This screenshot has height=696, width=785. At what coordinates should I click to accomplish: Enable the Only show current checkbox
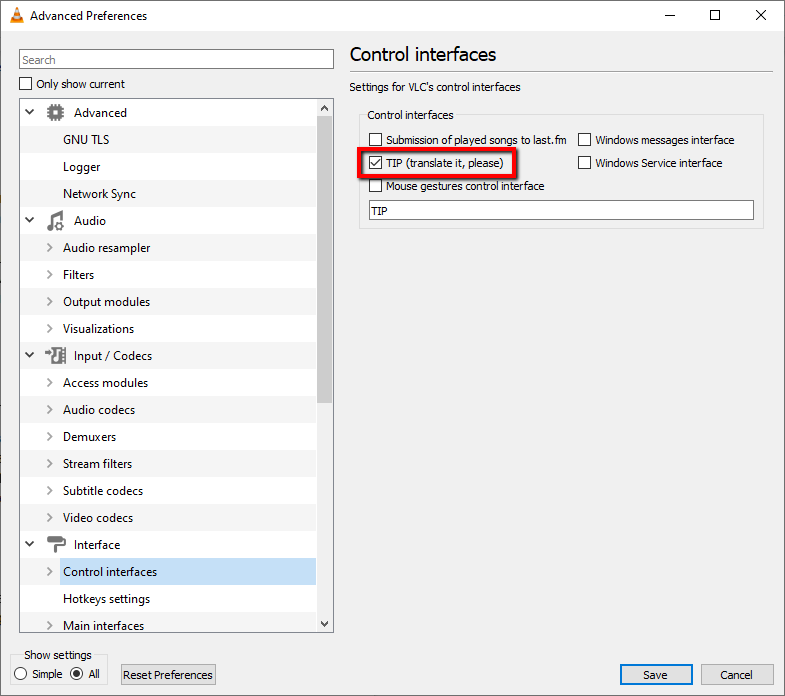(x=27, y=84)
